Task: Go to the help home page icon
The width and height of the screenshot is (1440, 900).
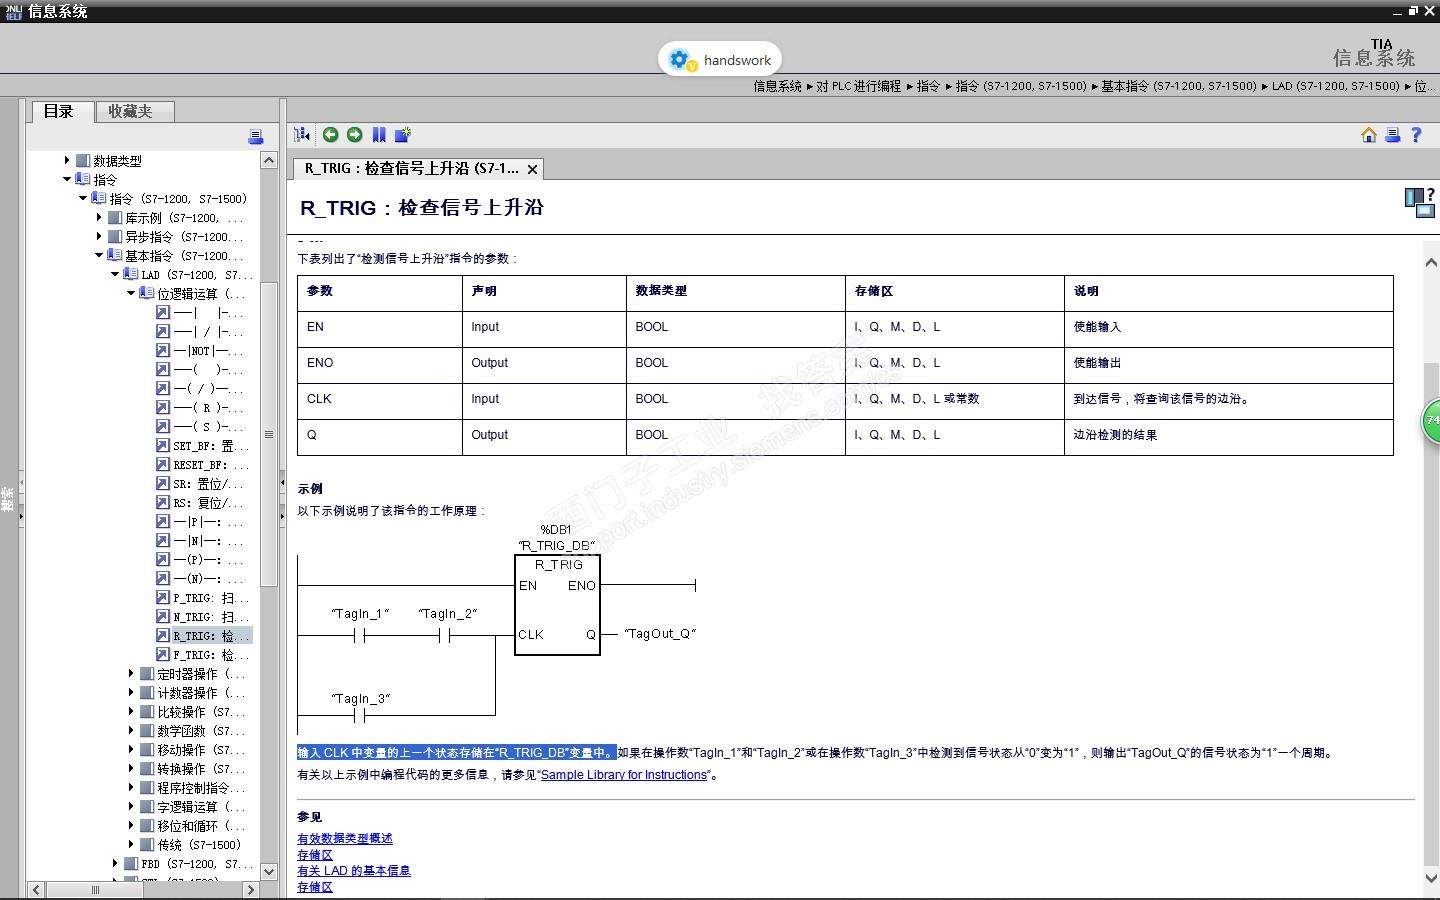Action: point(1369,135)
